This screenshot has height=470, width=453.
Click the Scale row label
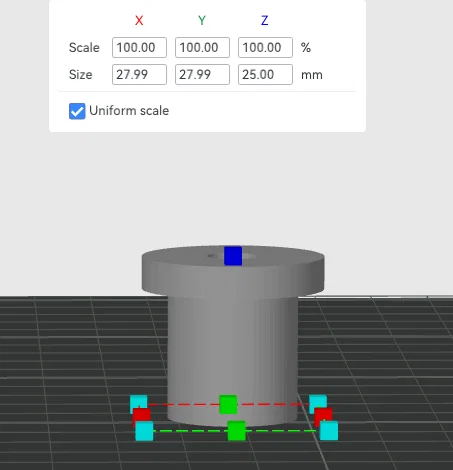tap(84, 48)
